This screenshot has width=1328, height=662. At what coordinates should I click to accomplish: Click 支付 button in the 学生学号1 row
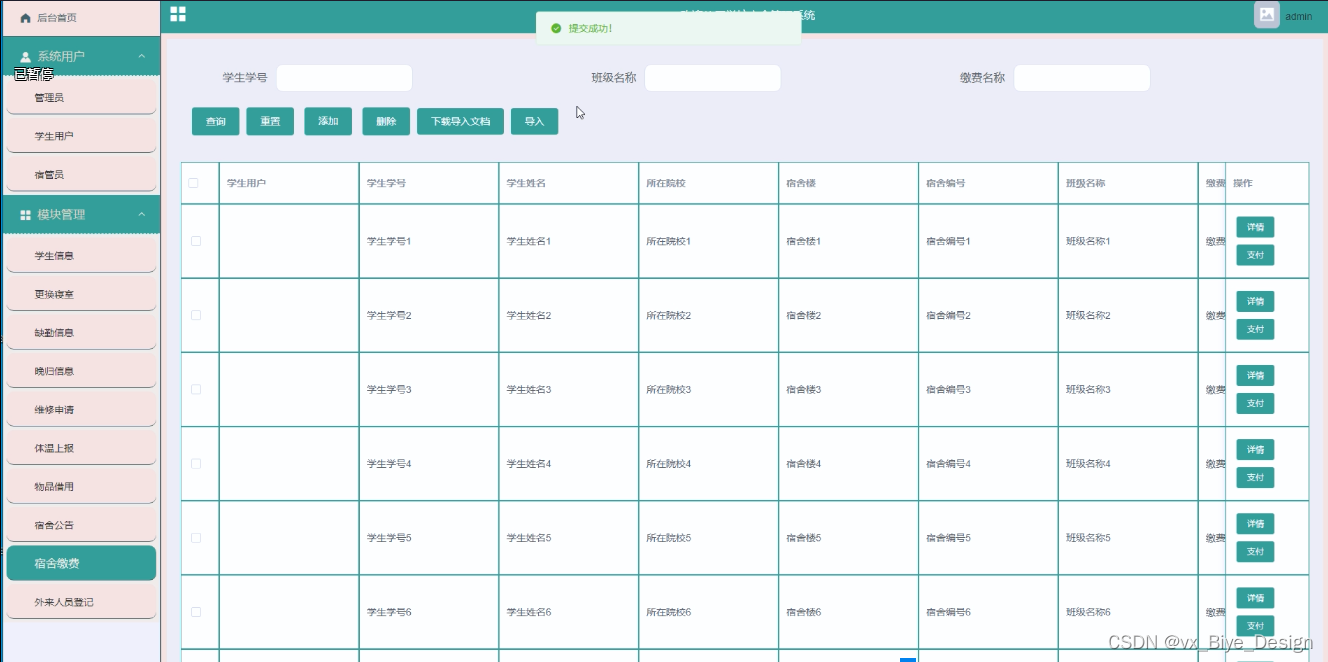1255,255
